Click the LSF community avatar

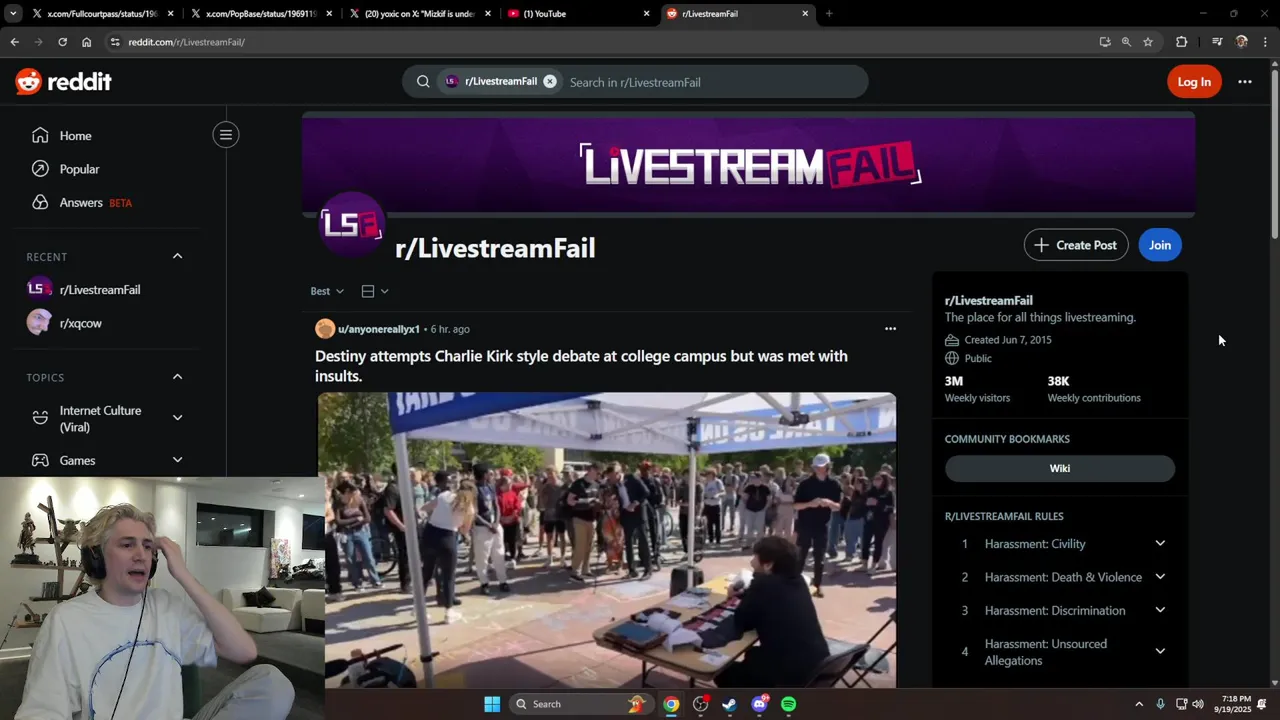pyautogui.click(x=351, y=225)
